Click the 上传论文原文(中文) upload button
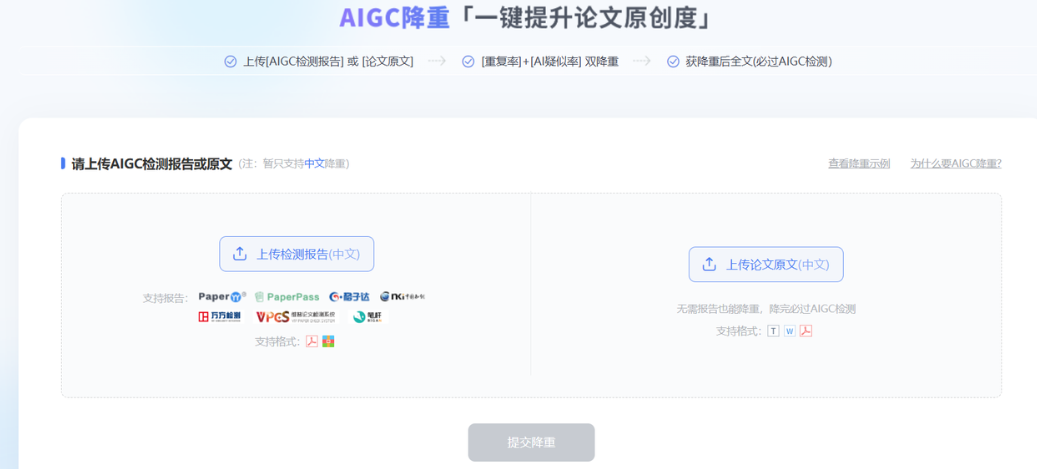This screenshot has width=1037, height=469. 766,265
